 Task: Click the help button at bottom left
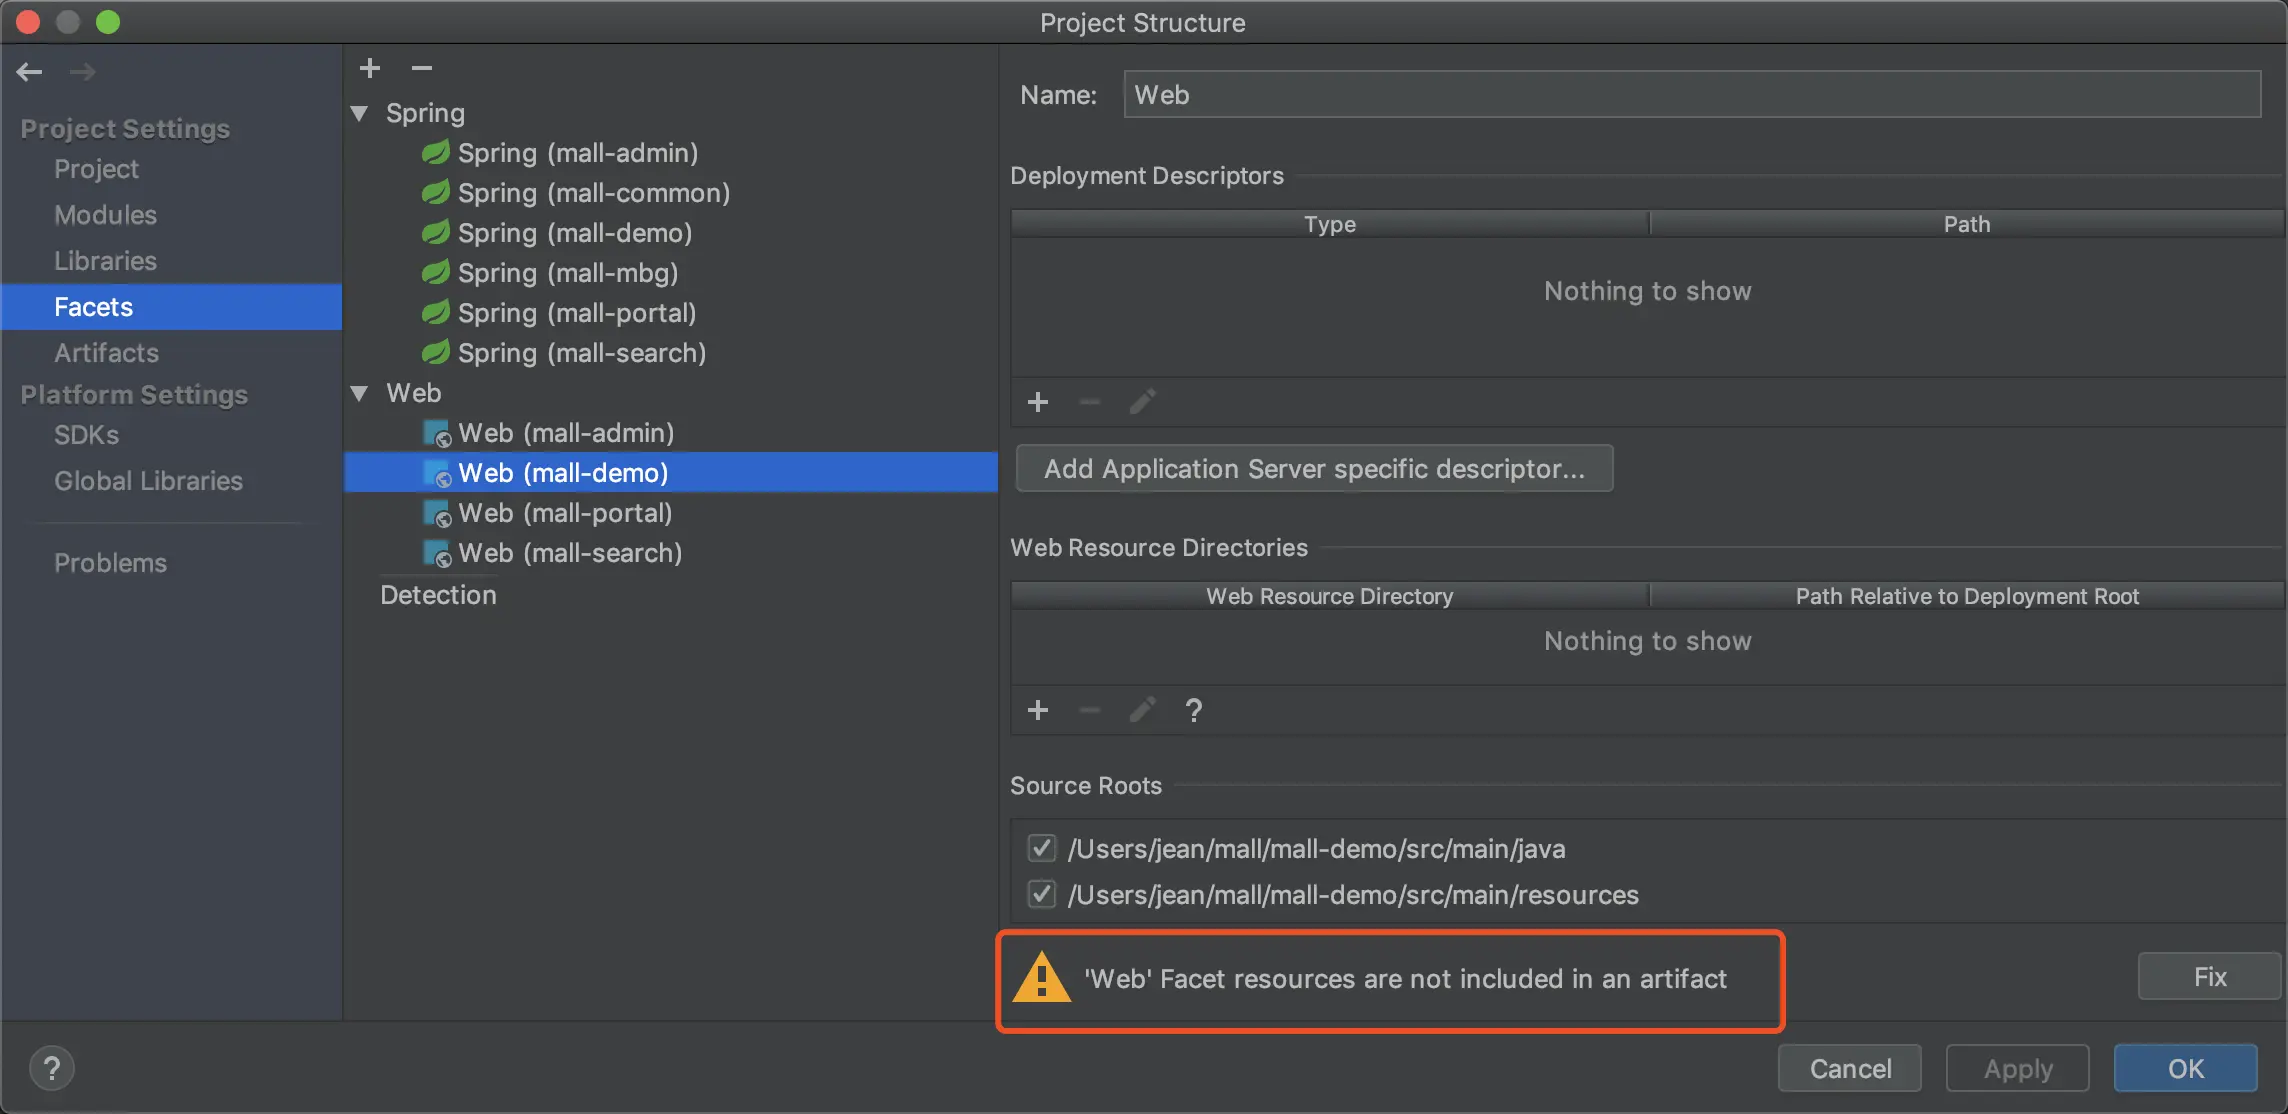click(52, 1068)
